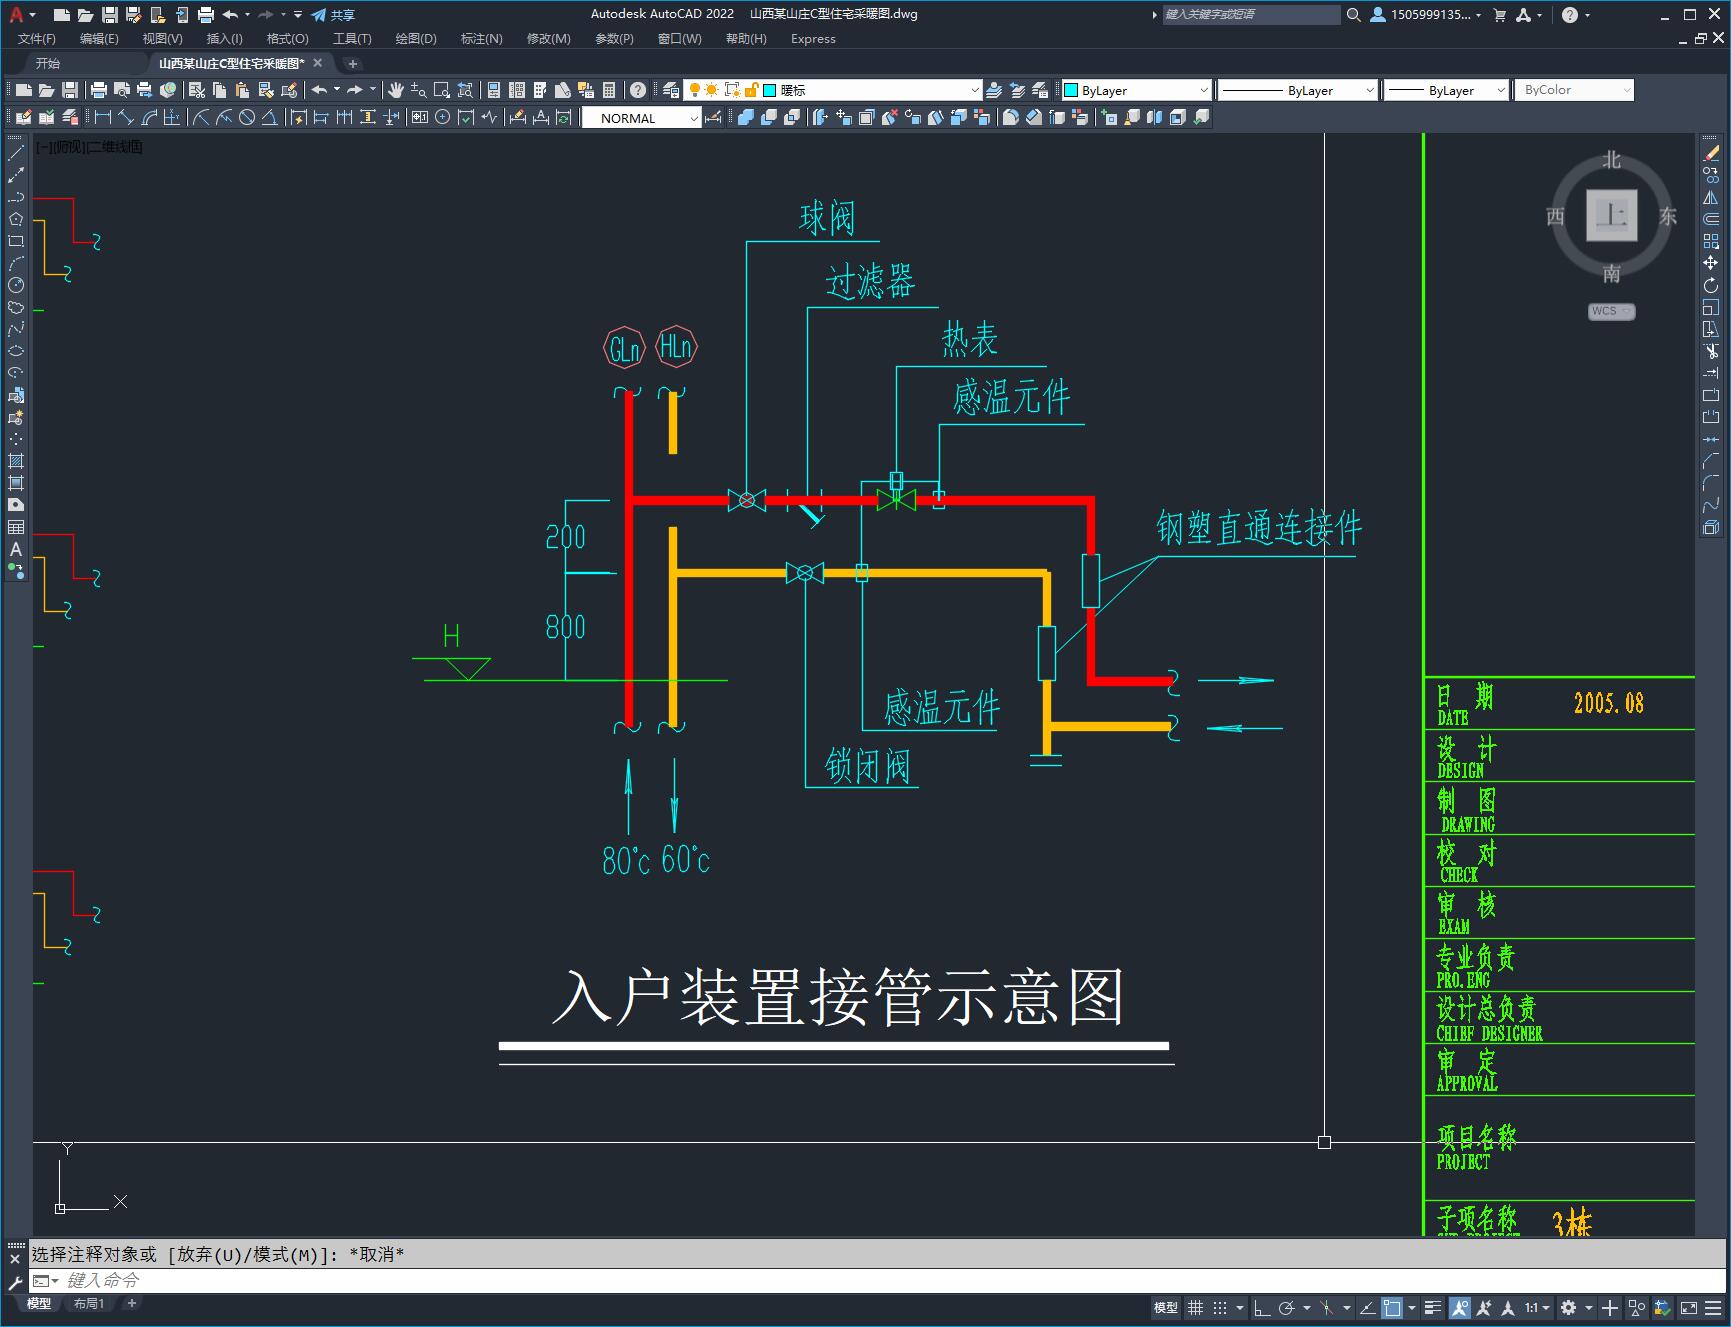Click the Angular Dimension icon

(270, 117)
